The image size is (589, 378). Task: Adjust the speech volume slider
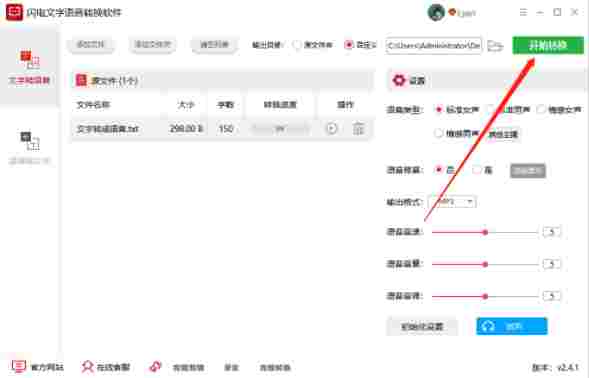click(485, 264)
